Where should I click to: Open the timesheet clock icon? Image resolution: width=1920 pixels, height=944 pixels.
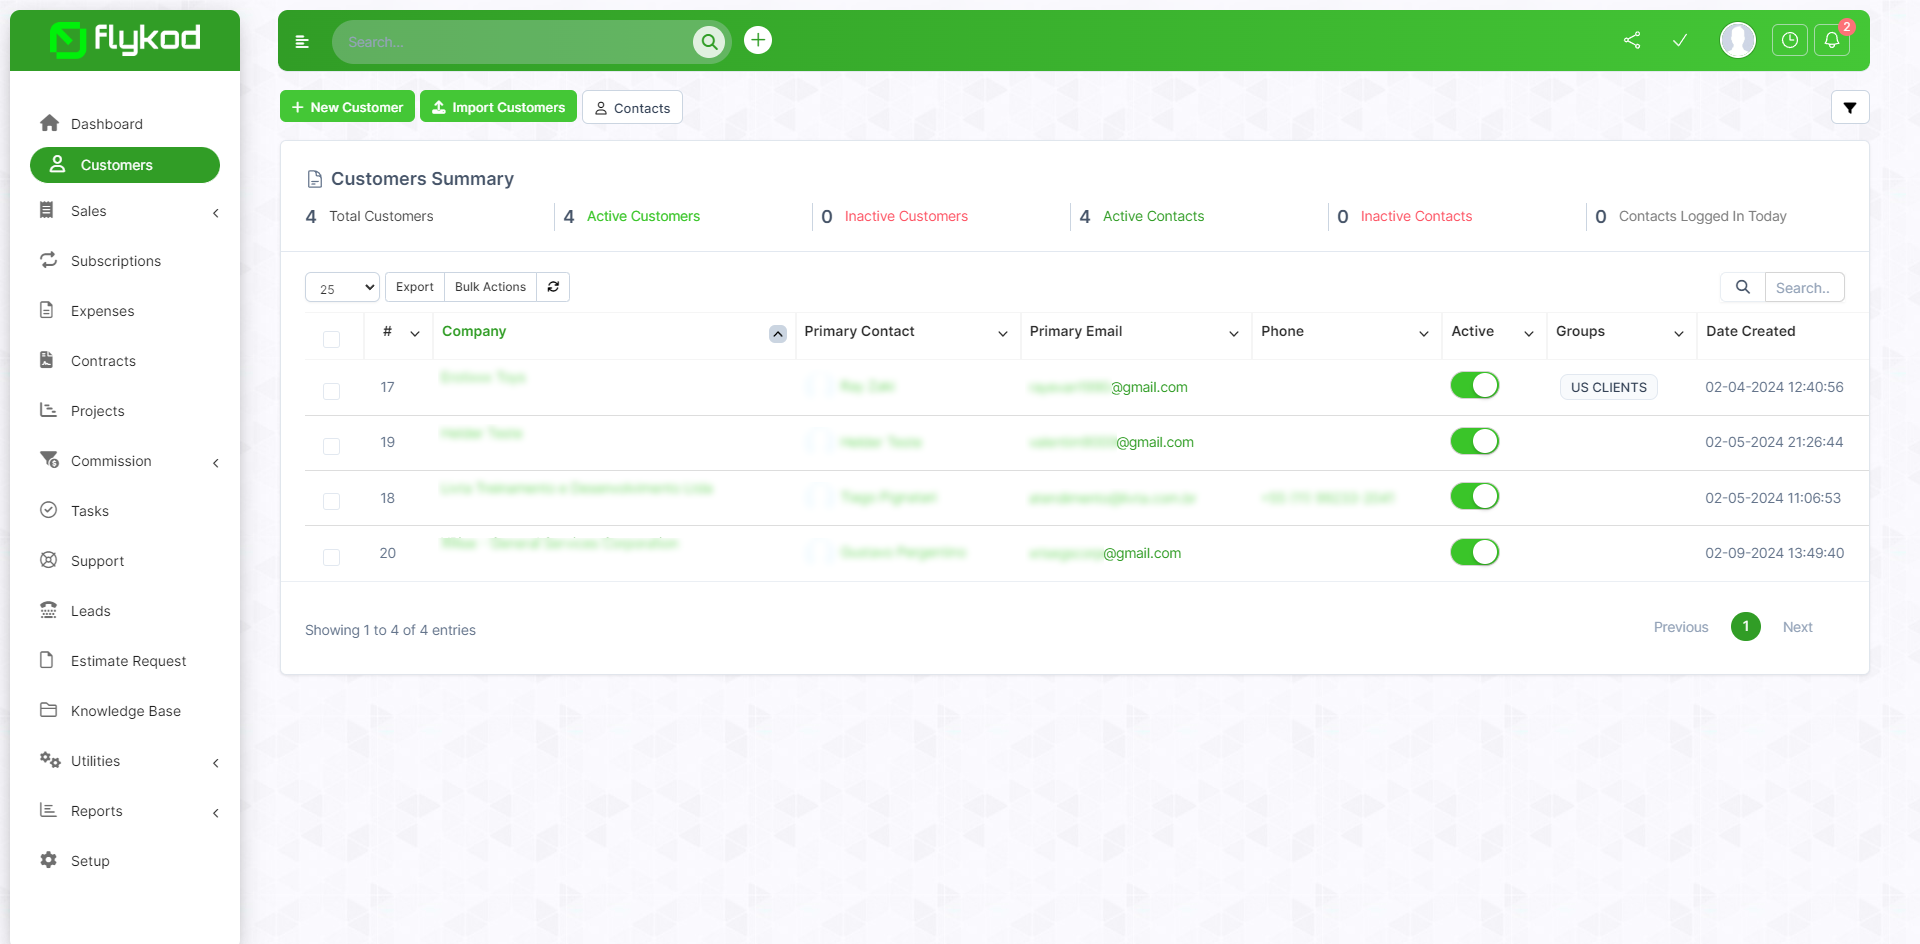(1790, 39)
